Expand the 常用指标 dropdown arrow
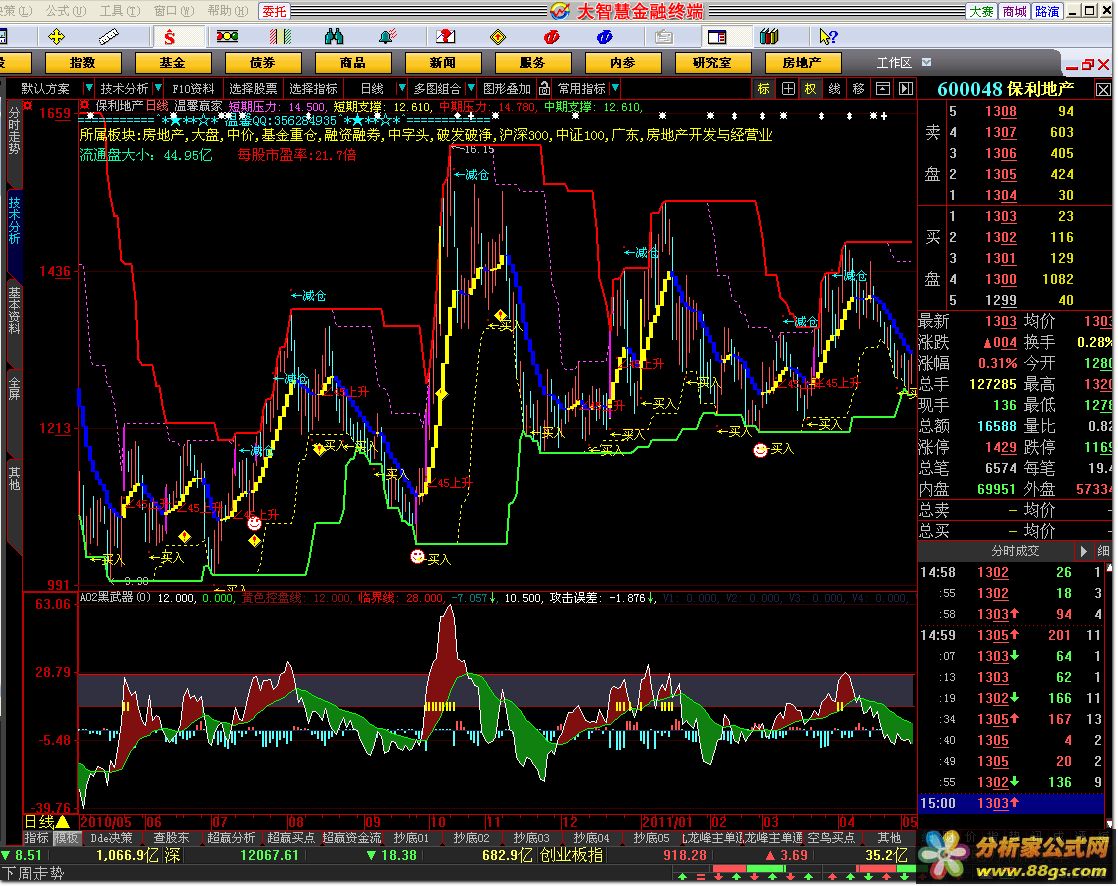The height and width of the screenshot is (886, 1118). pyautogui.click(x=615, y=88)
